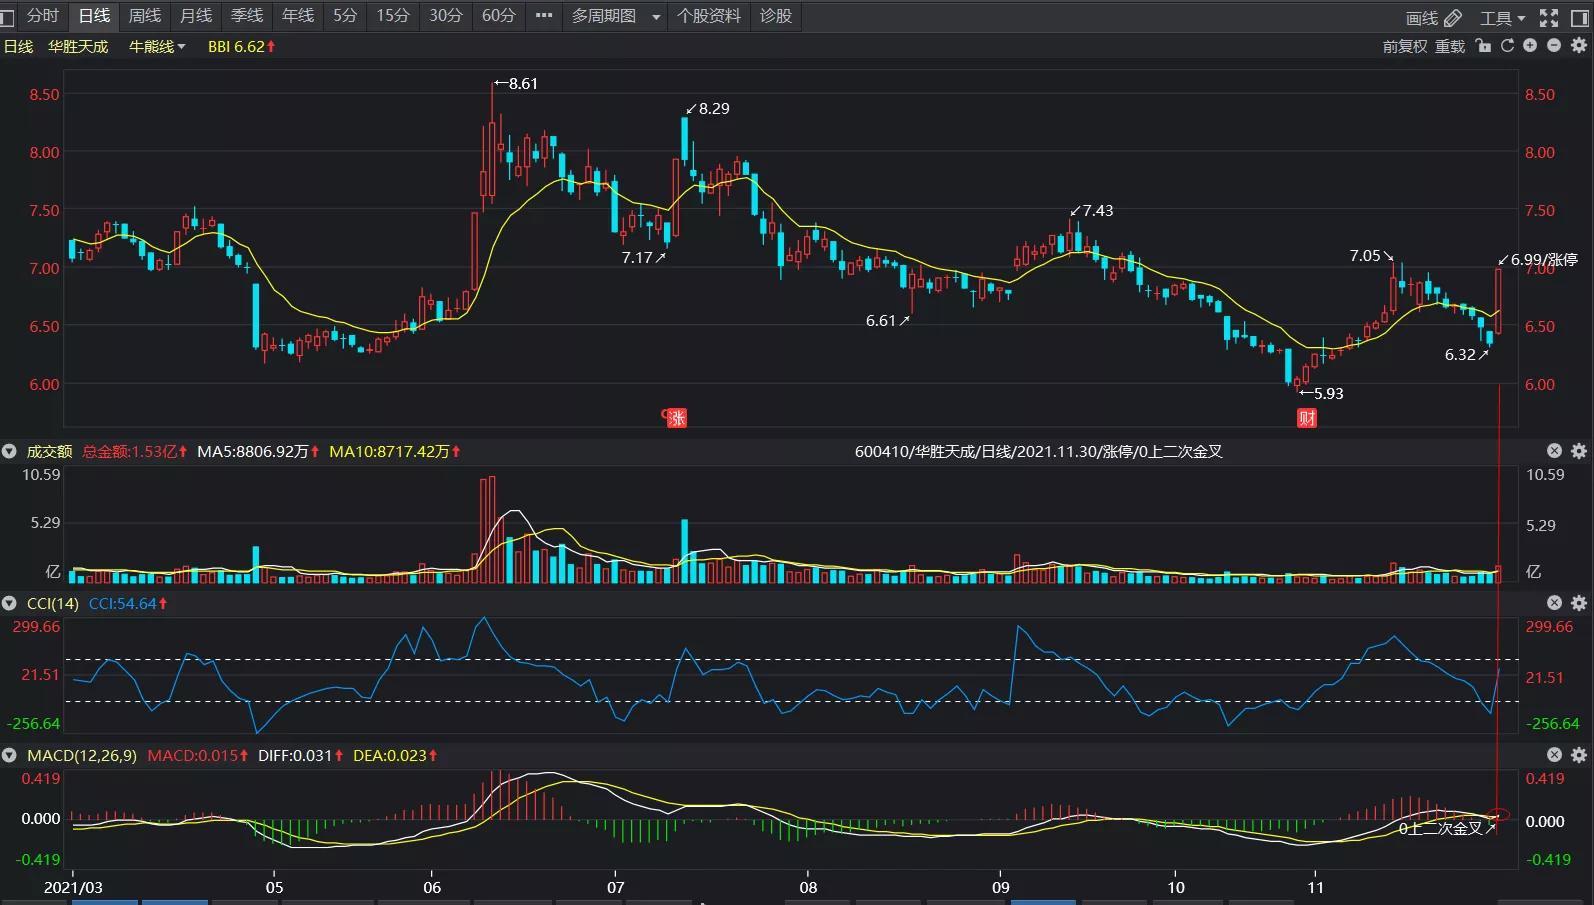Click the CCI:54.64 value label
The width and height of the screenshot is (1594, 905).
(x=128, y=603)
